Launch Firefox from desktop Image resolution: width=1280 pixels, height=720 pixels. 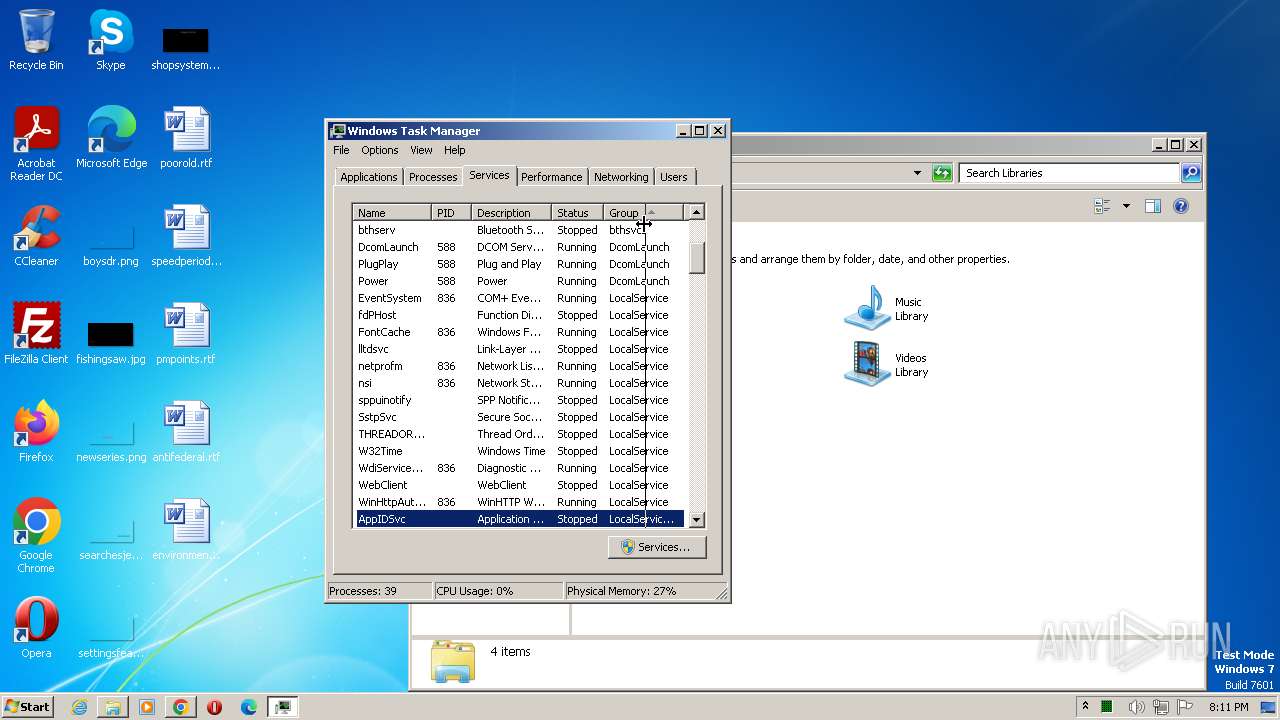coord(36,432)
